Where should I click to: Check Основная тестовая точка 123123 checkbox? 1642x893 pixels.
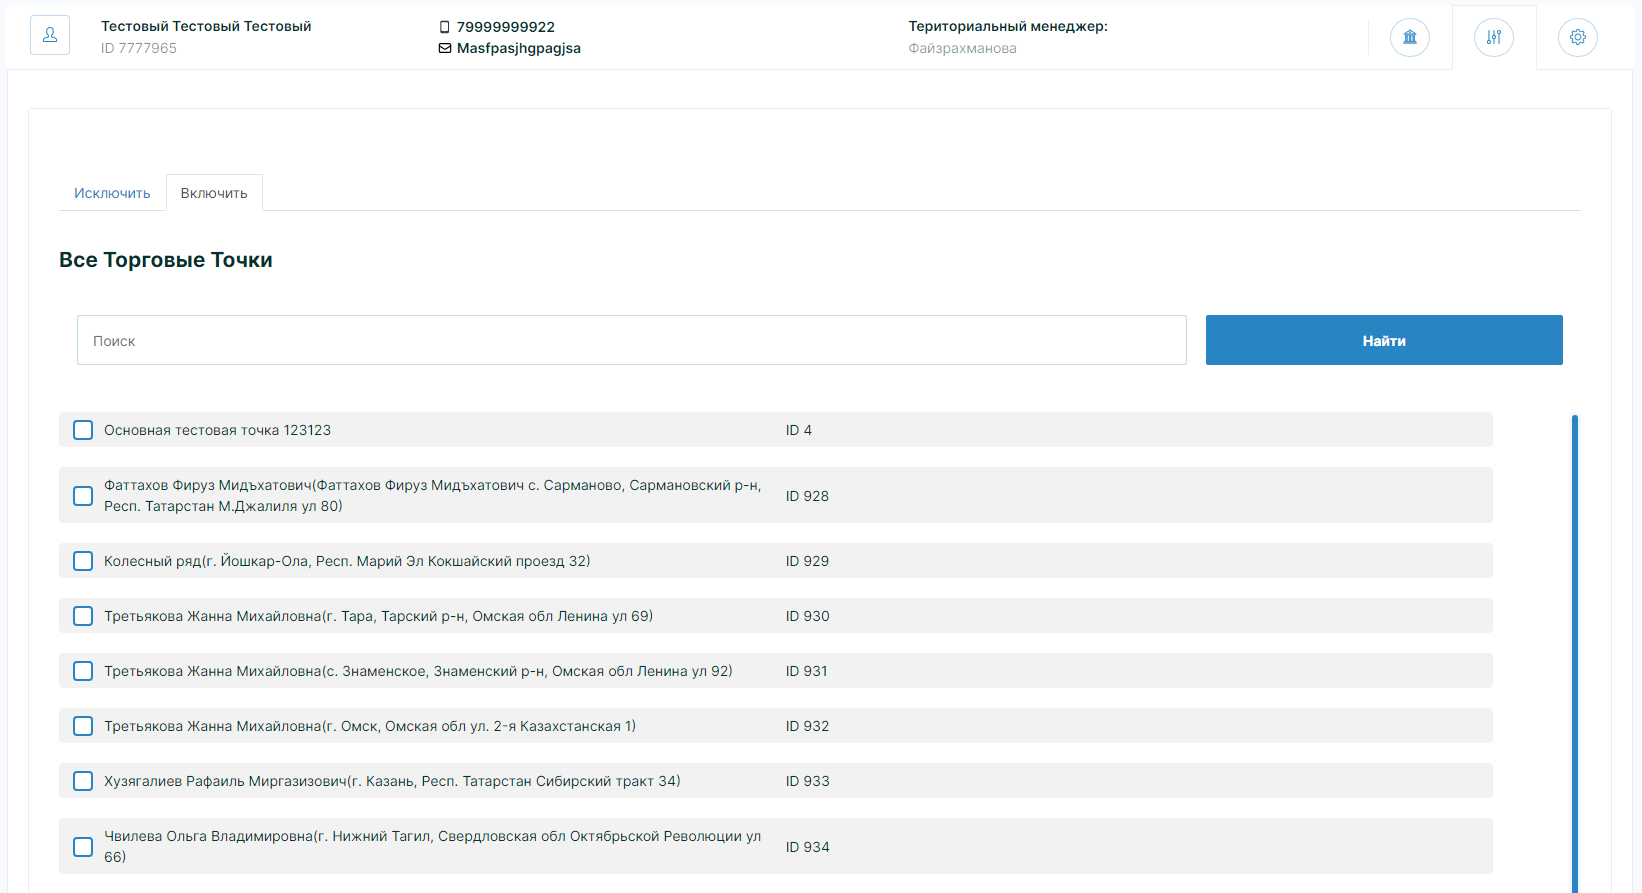pyautogui.click(x=83, y=430)
